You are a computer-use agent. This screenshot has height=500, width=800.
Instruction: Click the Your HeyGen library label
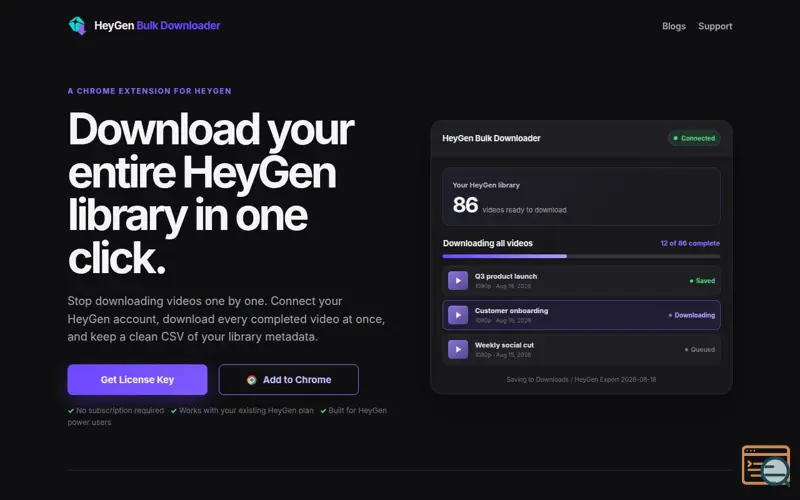[x=486, y=185]
